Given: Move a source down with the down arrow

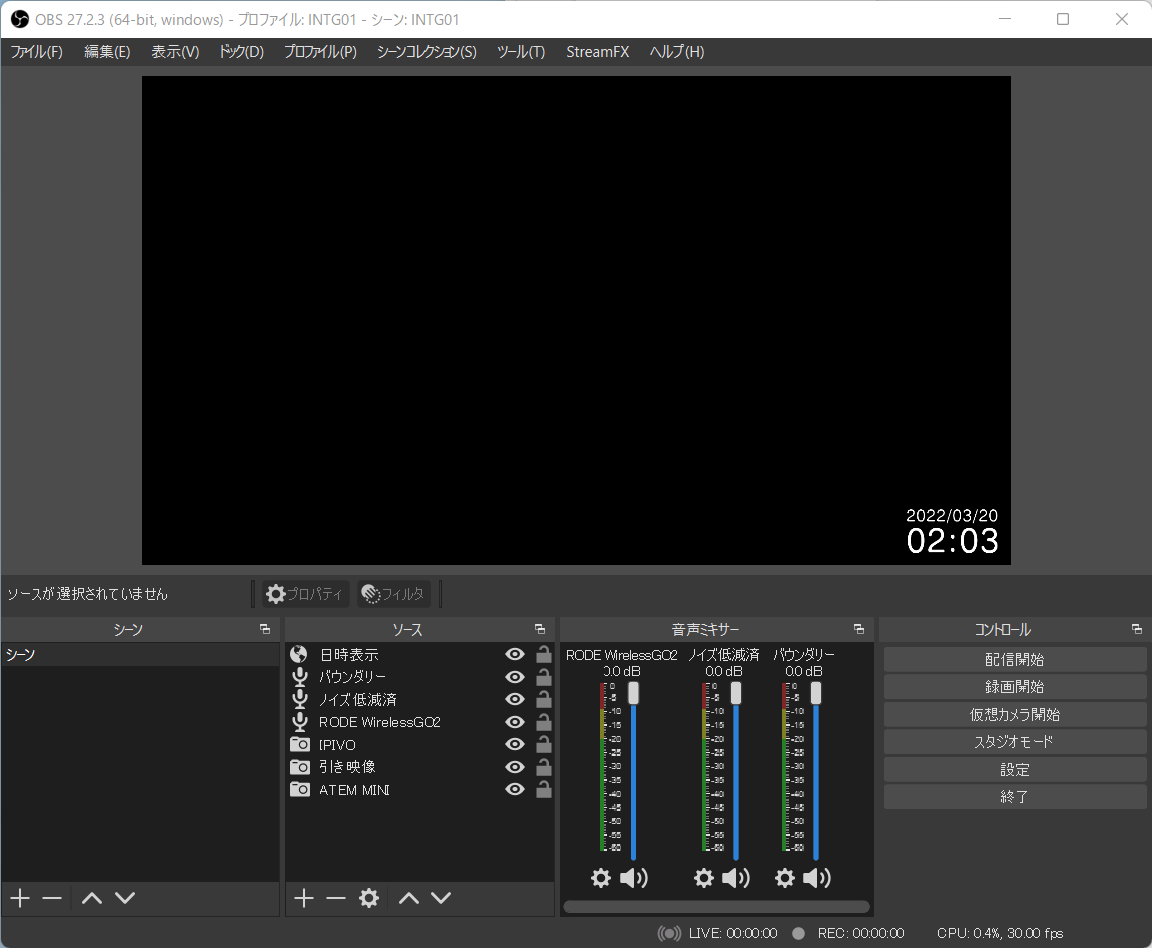Looking at the screenshot, I should tap(441, 898).
